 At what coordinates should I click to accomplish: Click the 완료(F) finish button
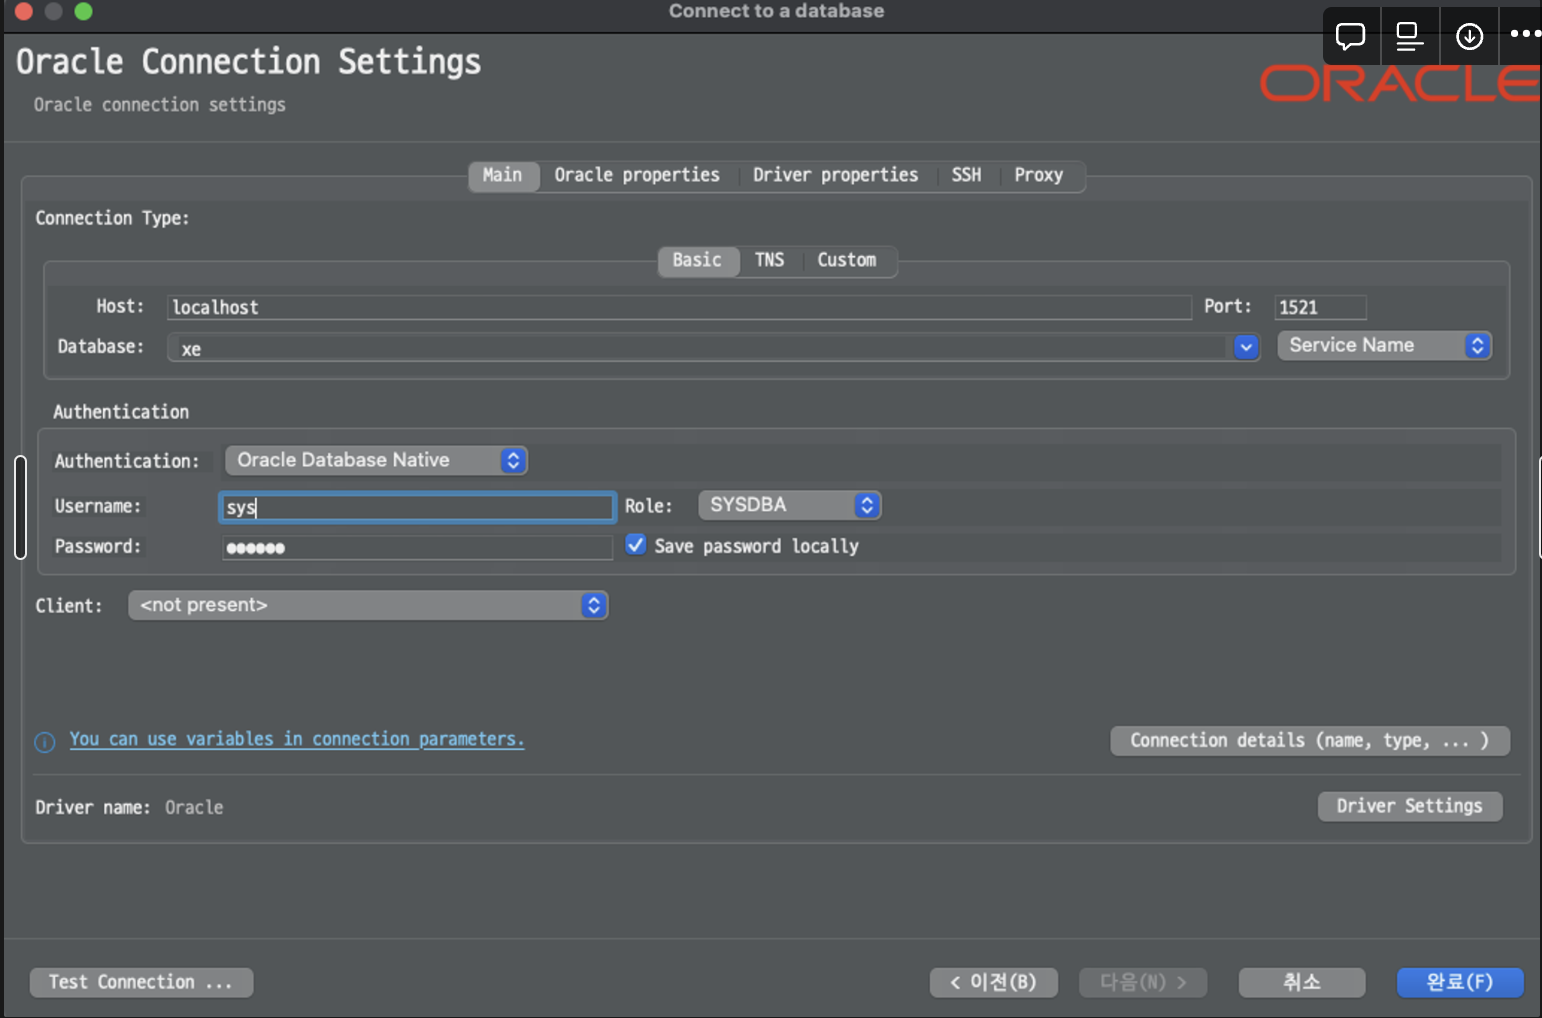click(1460, 982)
